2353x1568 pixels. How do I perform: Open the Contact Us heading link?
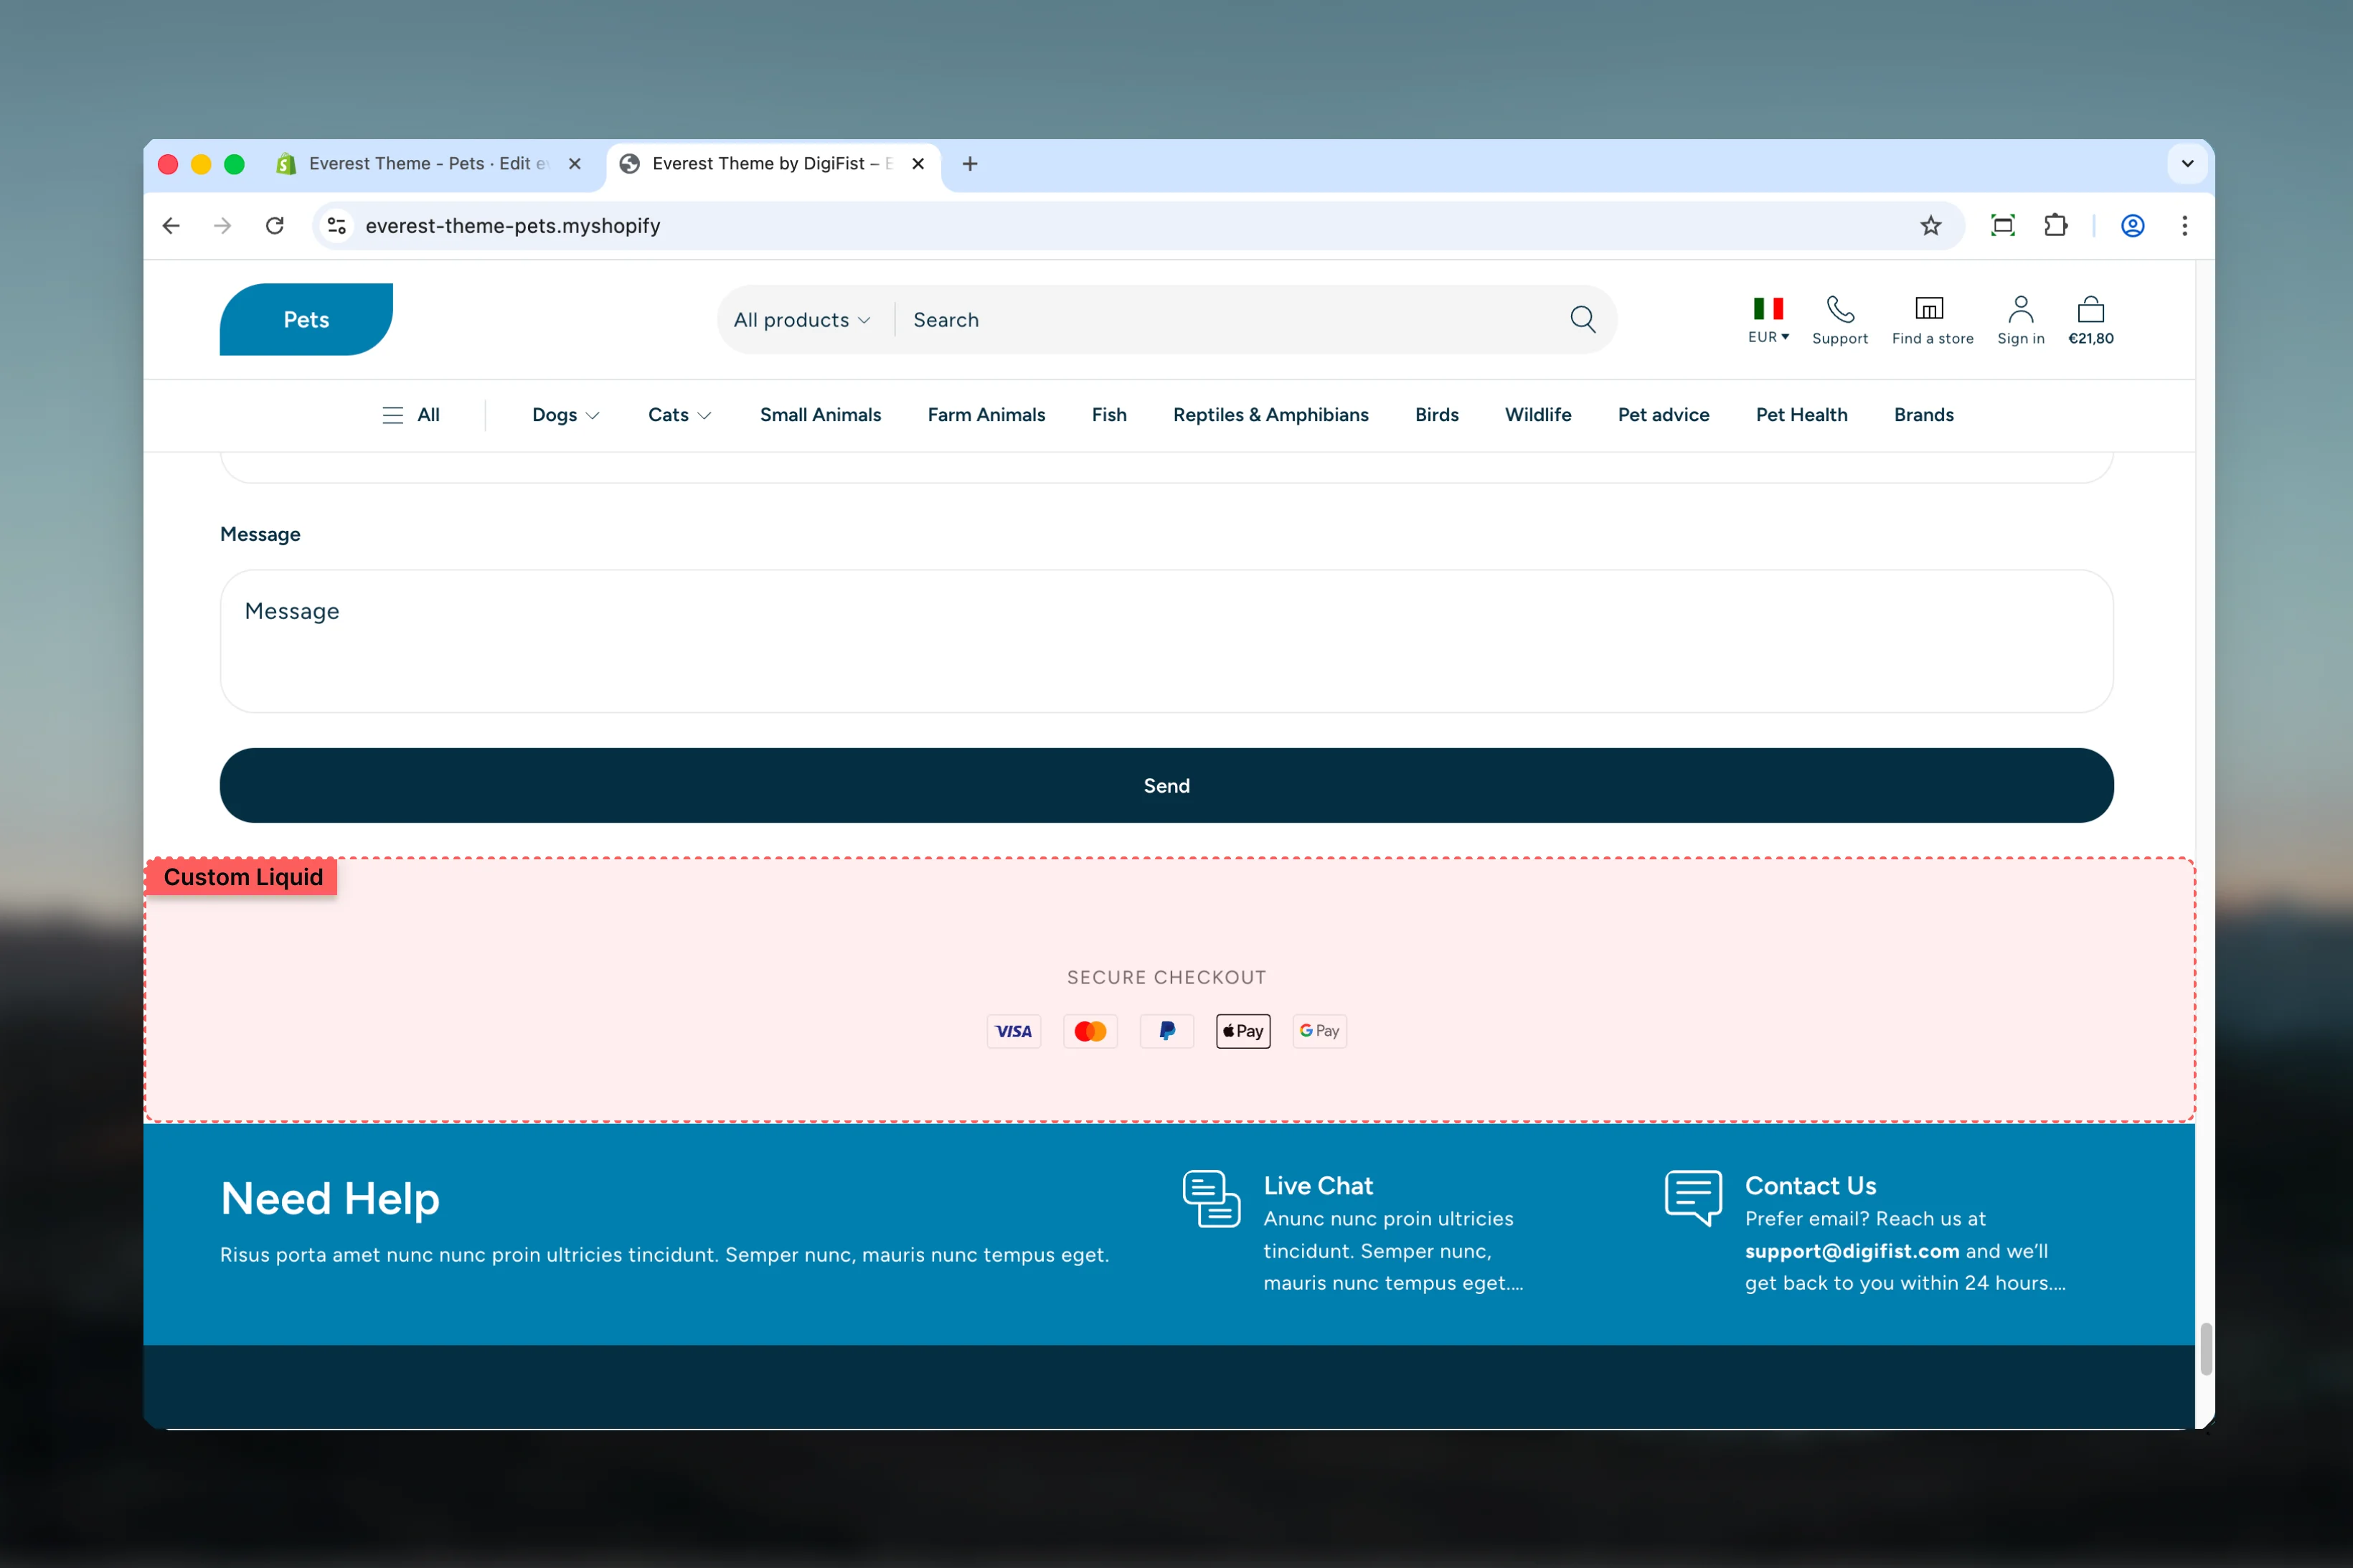[x=1810, y=1186]
